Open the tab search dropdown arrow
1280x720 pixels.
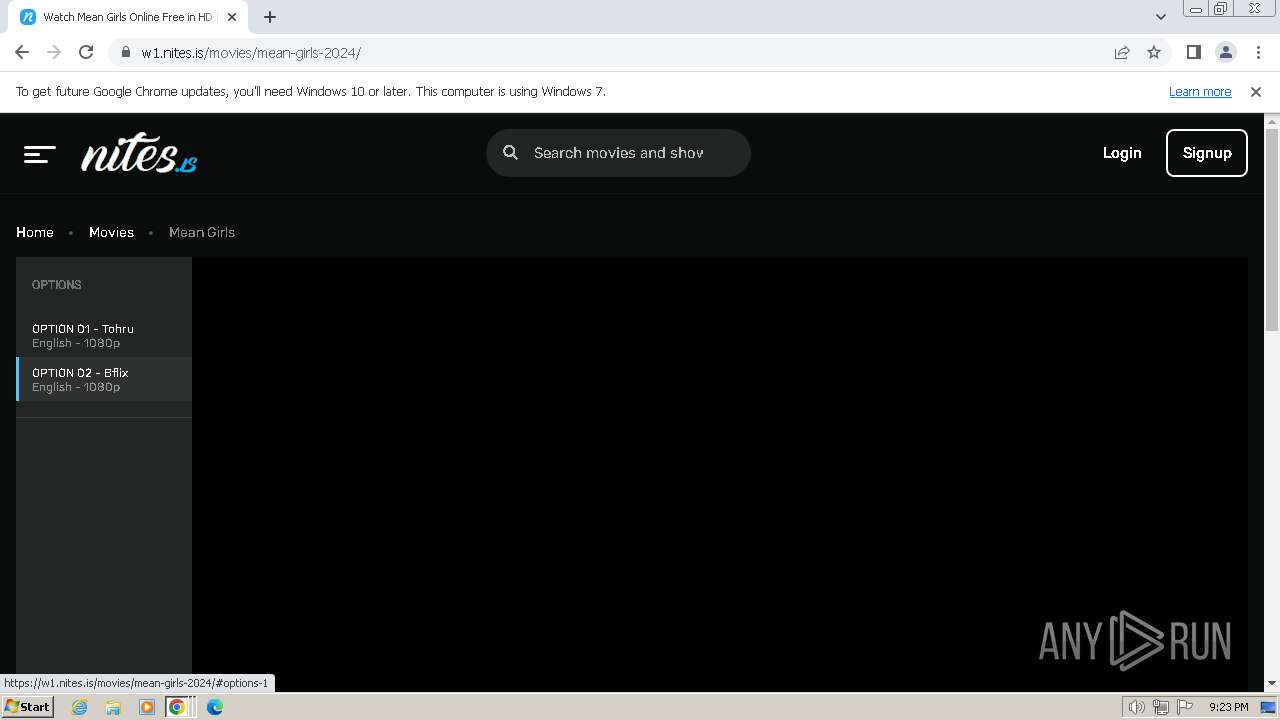[x=1160, y=17]
